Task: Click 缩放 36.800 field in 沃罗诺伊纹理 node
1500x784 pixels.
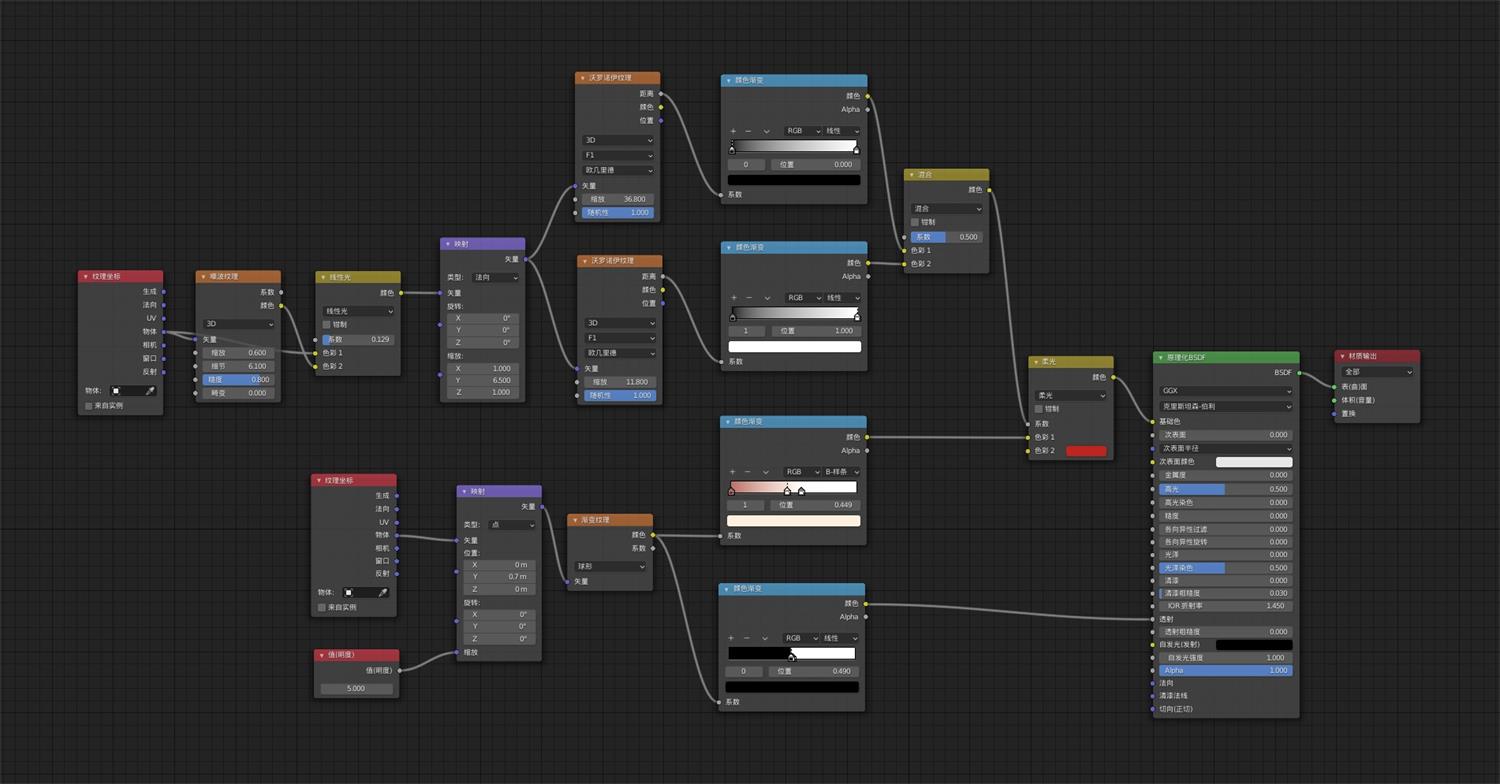Action: tap(618, 199)
